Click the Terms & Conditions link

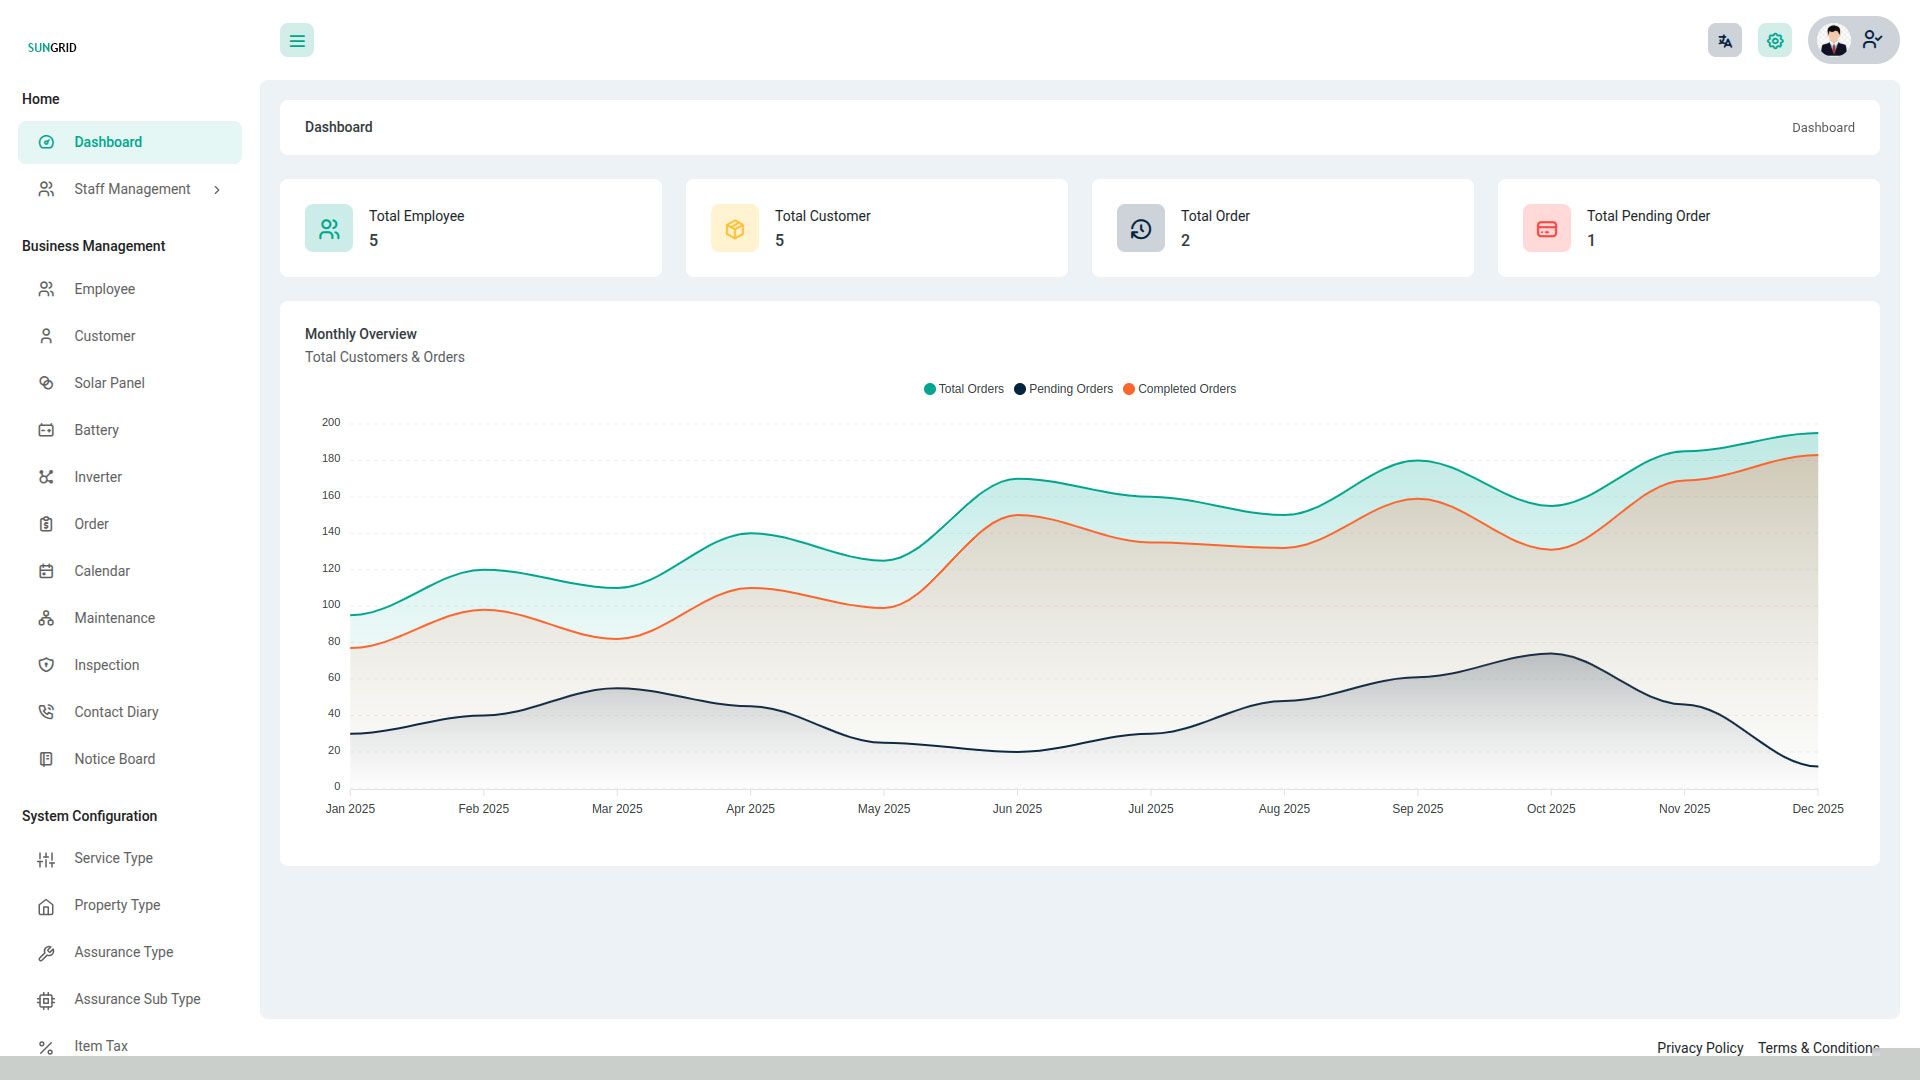[x=1818, y=1047]
